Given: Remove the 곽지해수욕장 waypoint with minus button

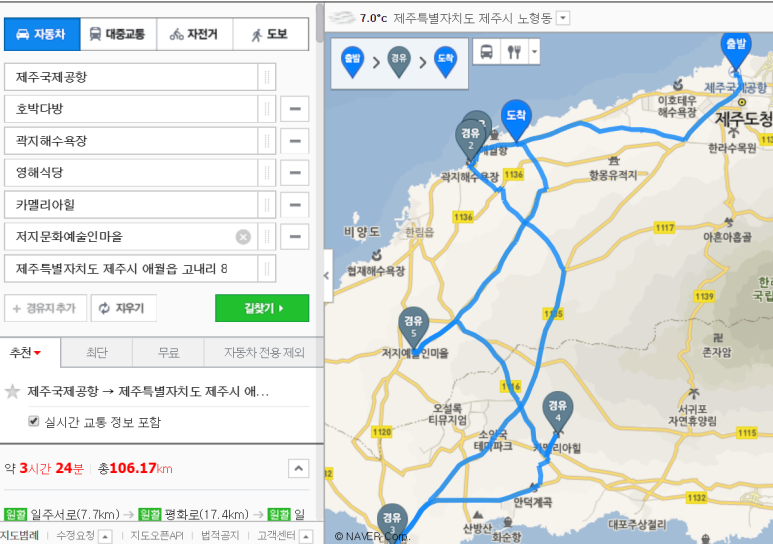Looking at the screenshot, I should pos(295,141).
